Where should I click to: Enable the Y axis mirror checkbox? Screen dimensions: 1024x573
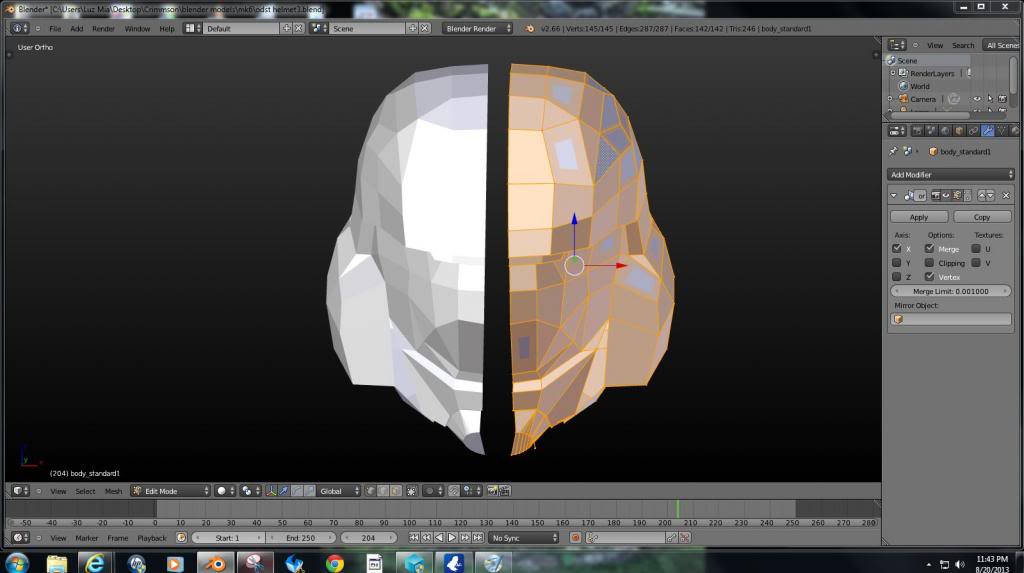point(896,263)
